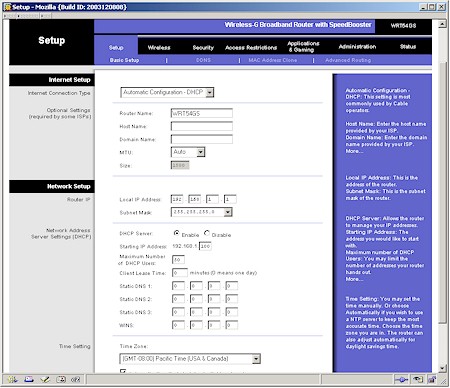Click the online/offline connection icon
450x388 pixels.
pos(401,379)
